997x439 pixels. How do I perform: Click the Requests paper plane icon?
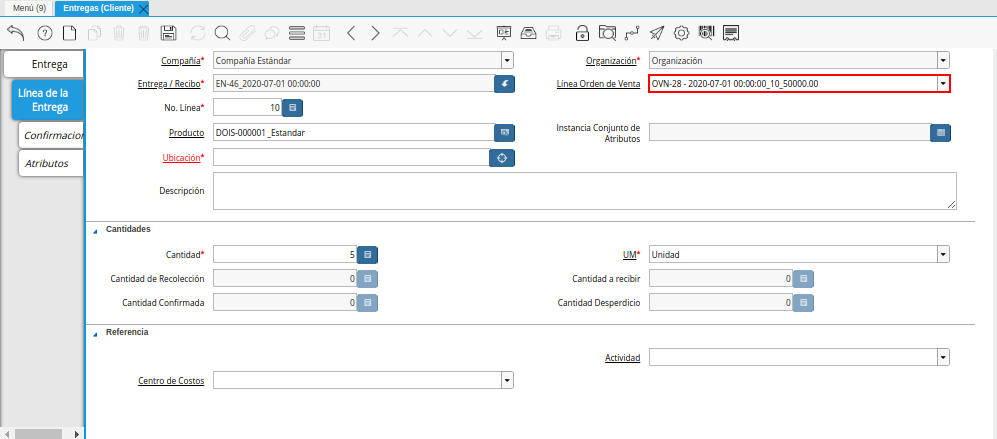point(657,33)
